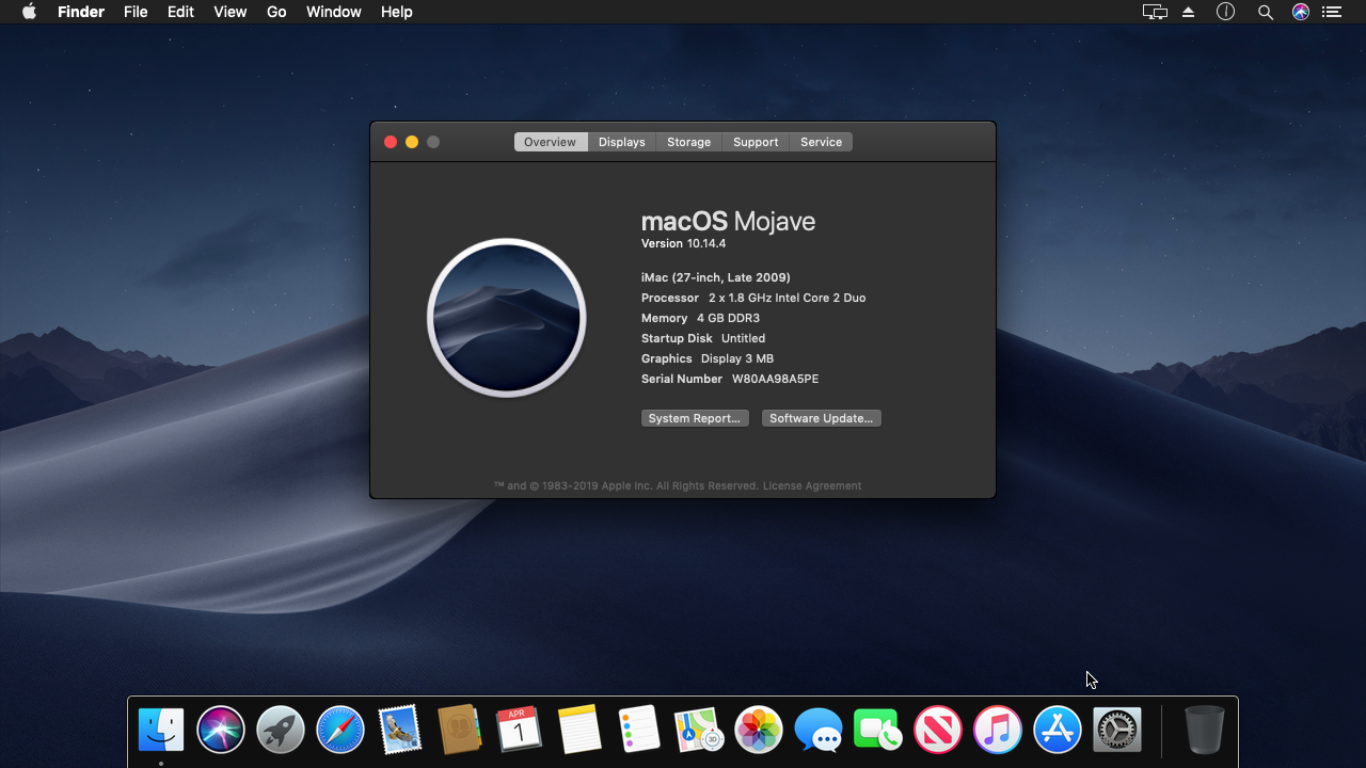Open Spotlight search magnifier in menu bar
Screen dimensions: 1366x768
1265,12
